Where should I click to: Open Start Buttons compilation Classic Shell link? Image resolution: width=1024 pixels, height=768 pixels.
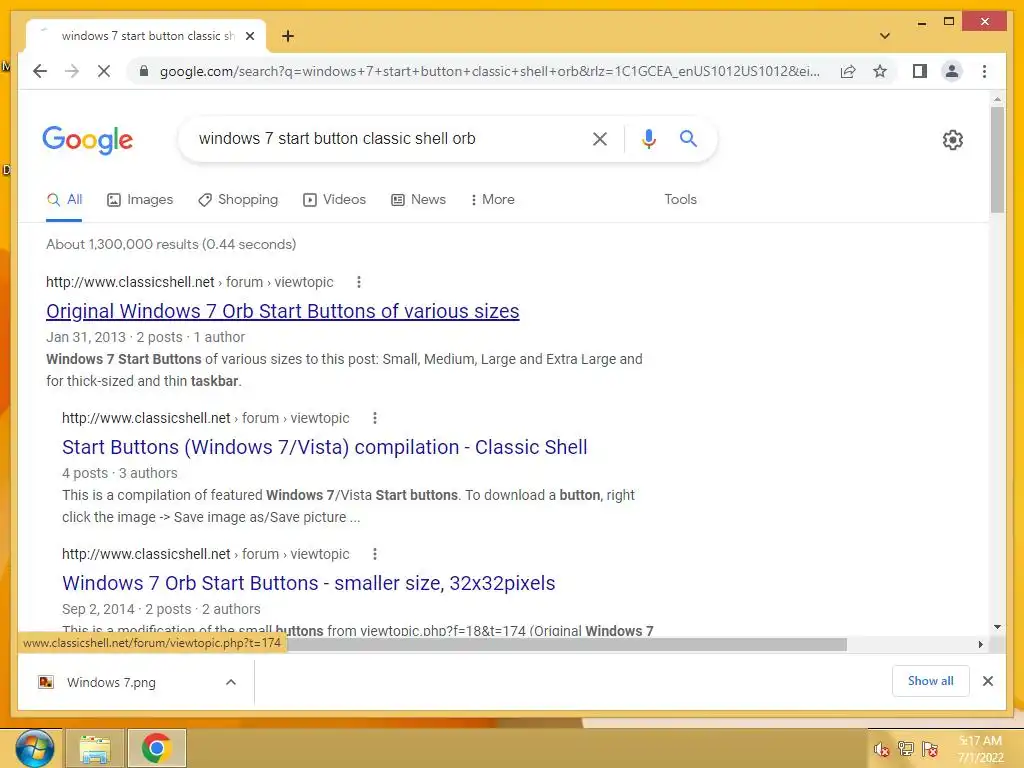tap(325, 447)
